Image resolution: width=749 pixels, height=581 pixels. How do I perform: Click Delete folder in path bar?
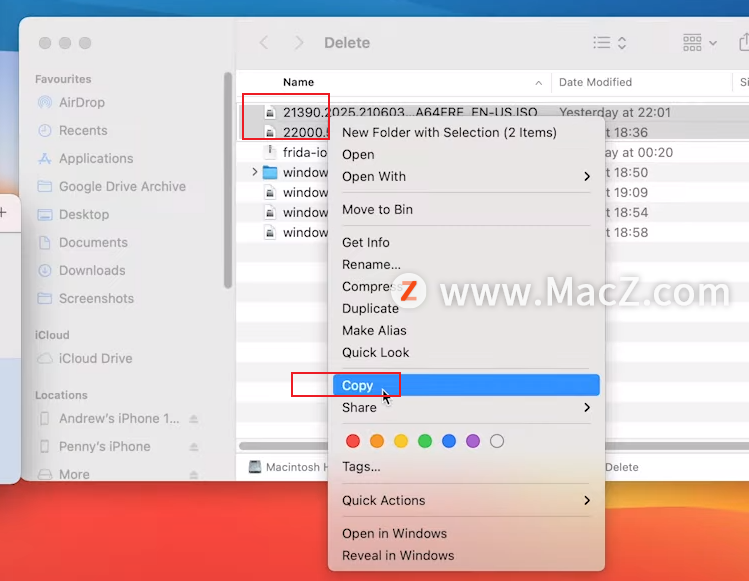click(621, 467)
